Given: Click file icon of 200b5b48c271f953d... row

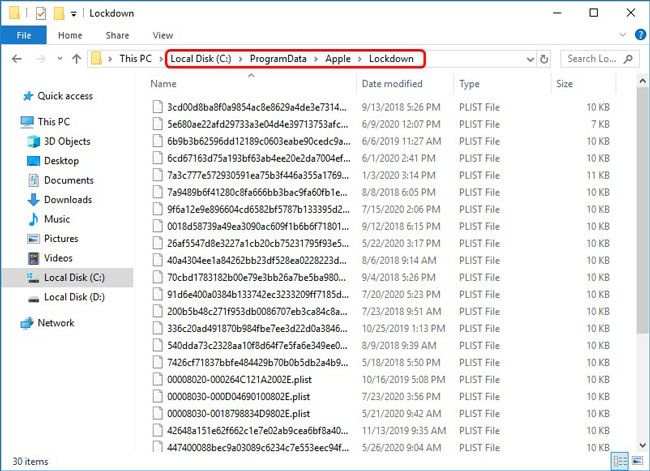Looking at the screenshot, I should click(x=158, y=311).
